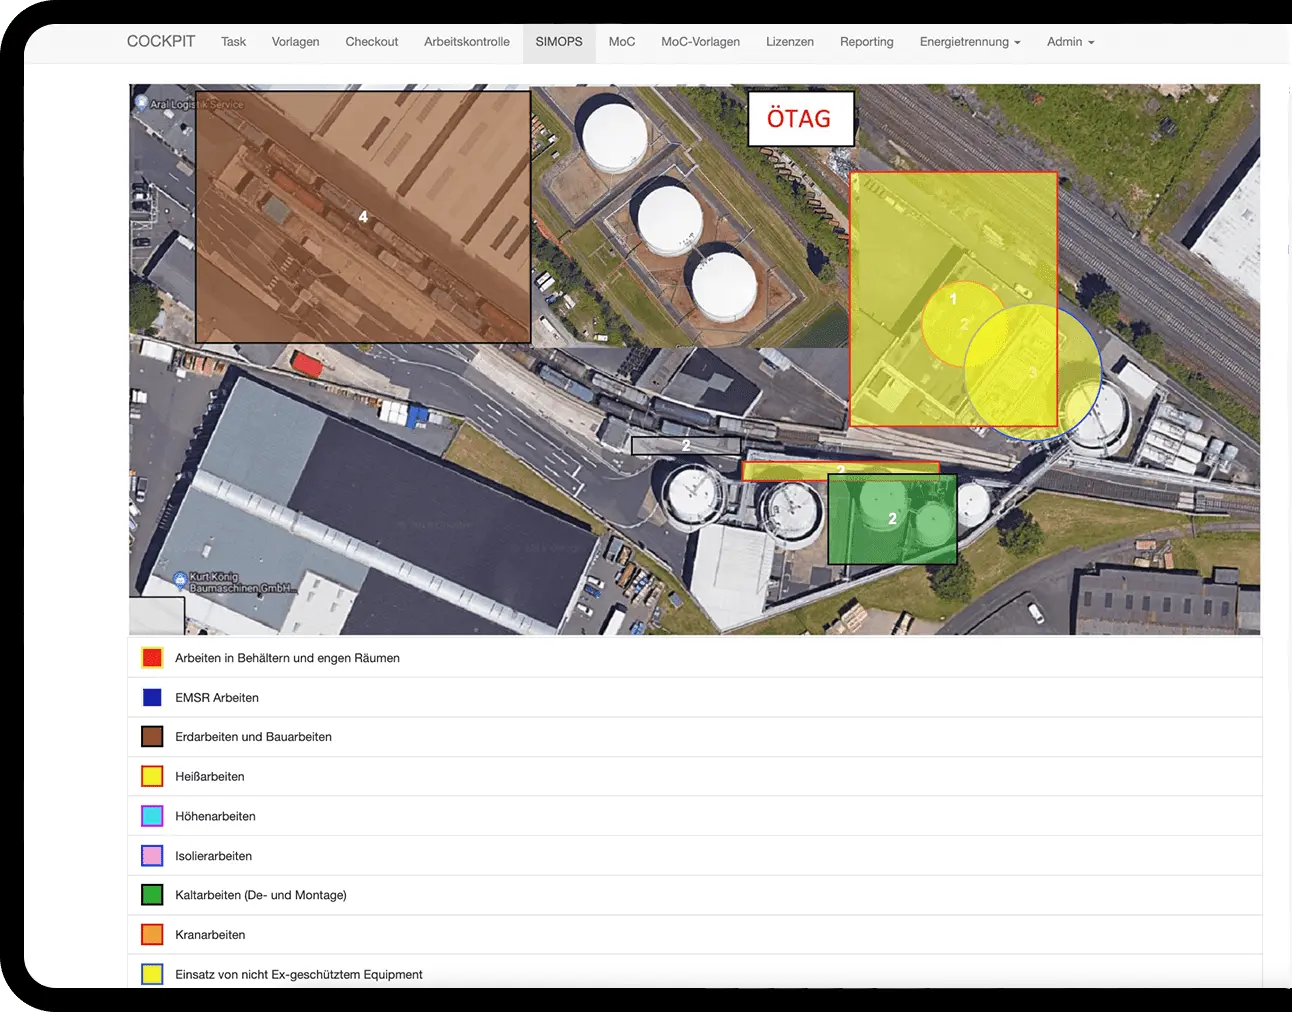Click the nicht Ex-geschütztem Equipment legend square

click(x=152, y=974)
